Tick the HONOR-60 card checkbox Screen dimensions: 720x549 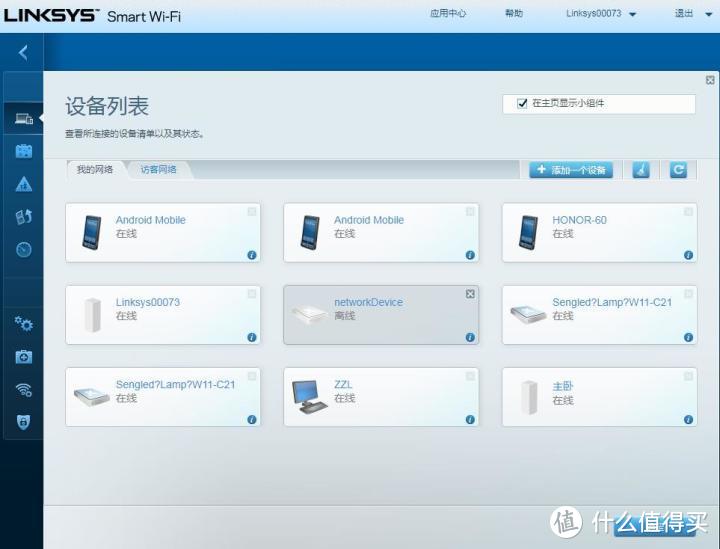688,212
